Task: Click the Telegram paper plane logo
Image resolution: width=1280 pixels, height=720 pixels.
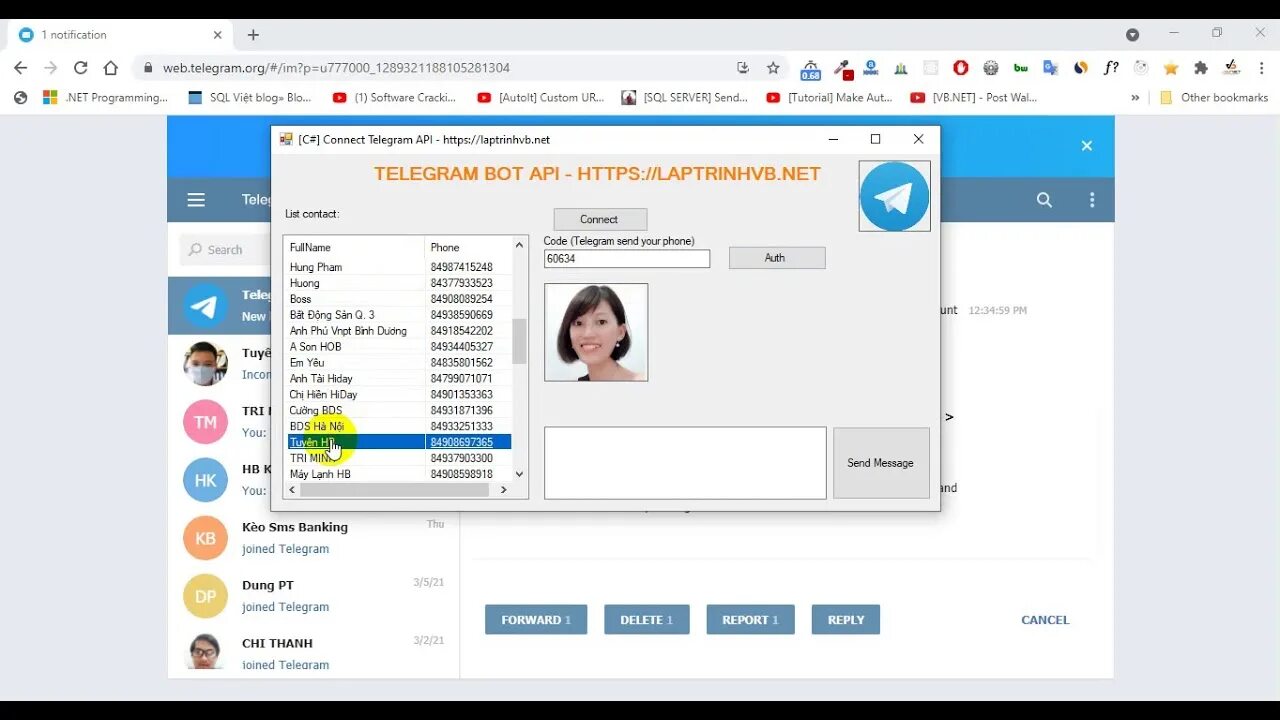Action: pos(894,197)
